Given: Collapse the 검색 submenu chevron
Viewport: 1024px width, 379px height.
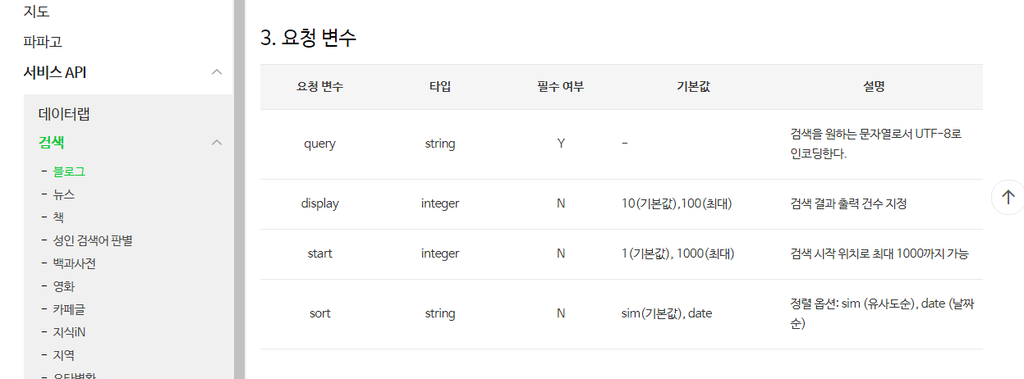Looking at the screenshot, I should click(217, 142).
